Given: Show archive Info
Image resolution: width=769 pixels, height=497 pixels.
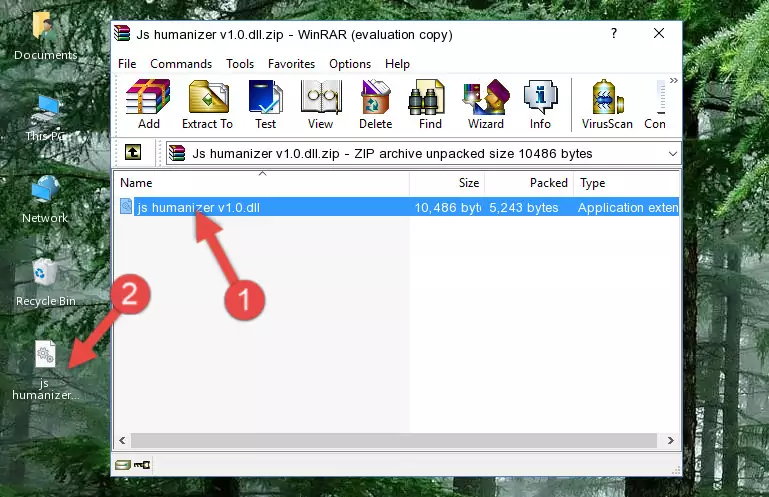Looking at the screenshot, I should pyautogui.click(x=540, y=104).
